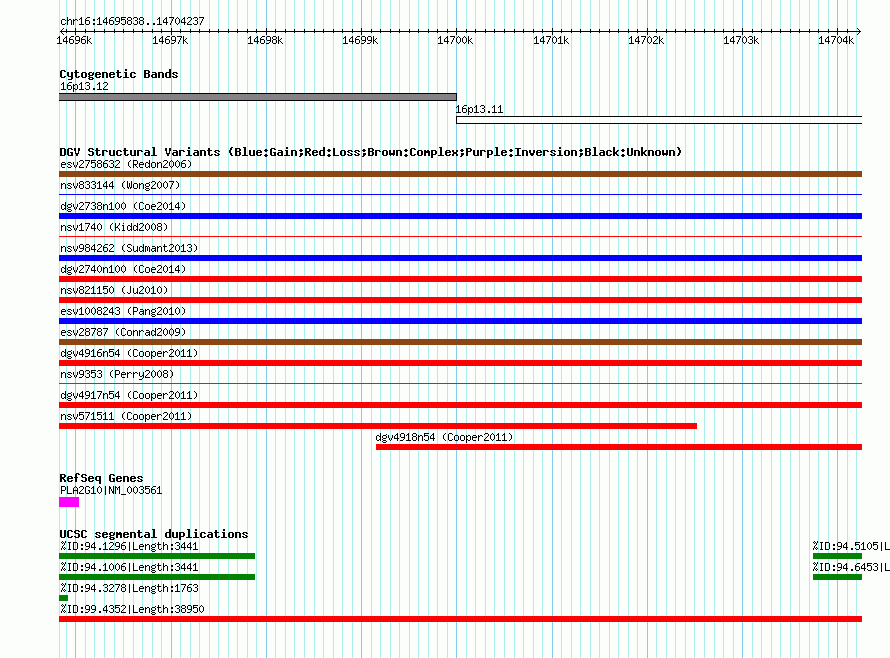Click the 14696k ruler tick label
The image size is (890, 658).
tap(74, 40)
